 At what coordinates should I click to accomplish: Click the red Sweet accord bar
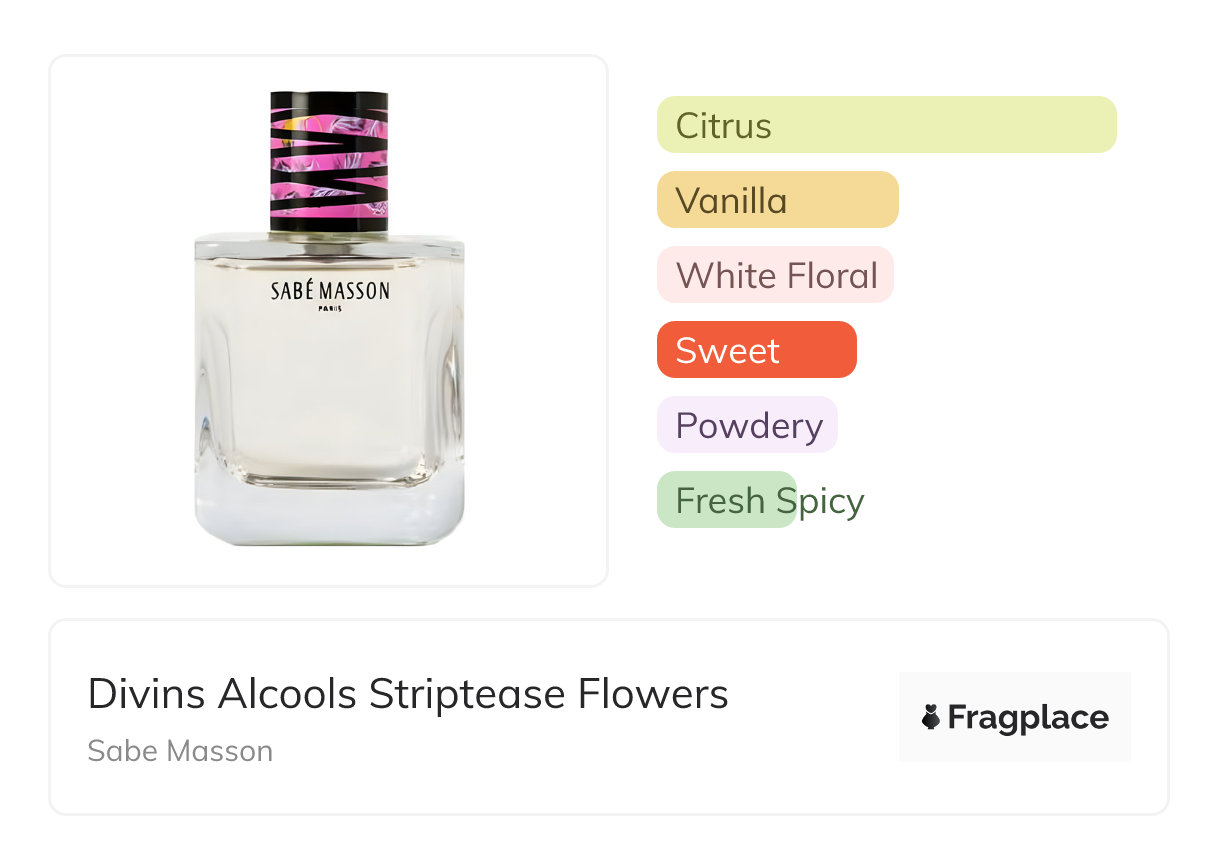pos(756,350)
